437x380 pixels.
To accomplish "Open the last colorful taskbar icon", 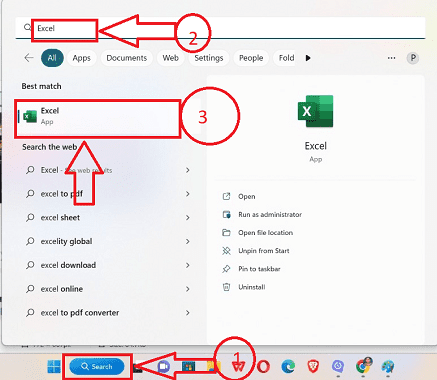I will tap(388, 367).
